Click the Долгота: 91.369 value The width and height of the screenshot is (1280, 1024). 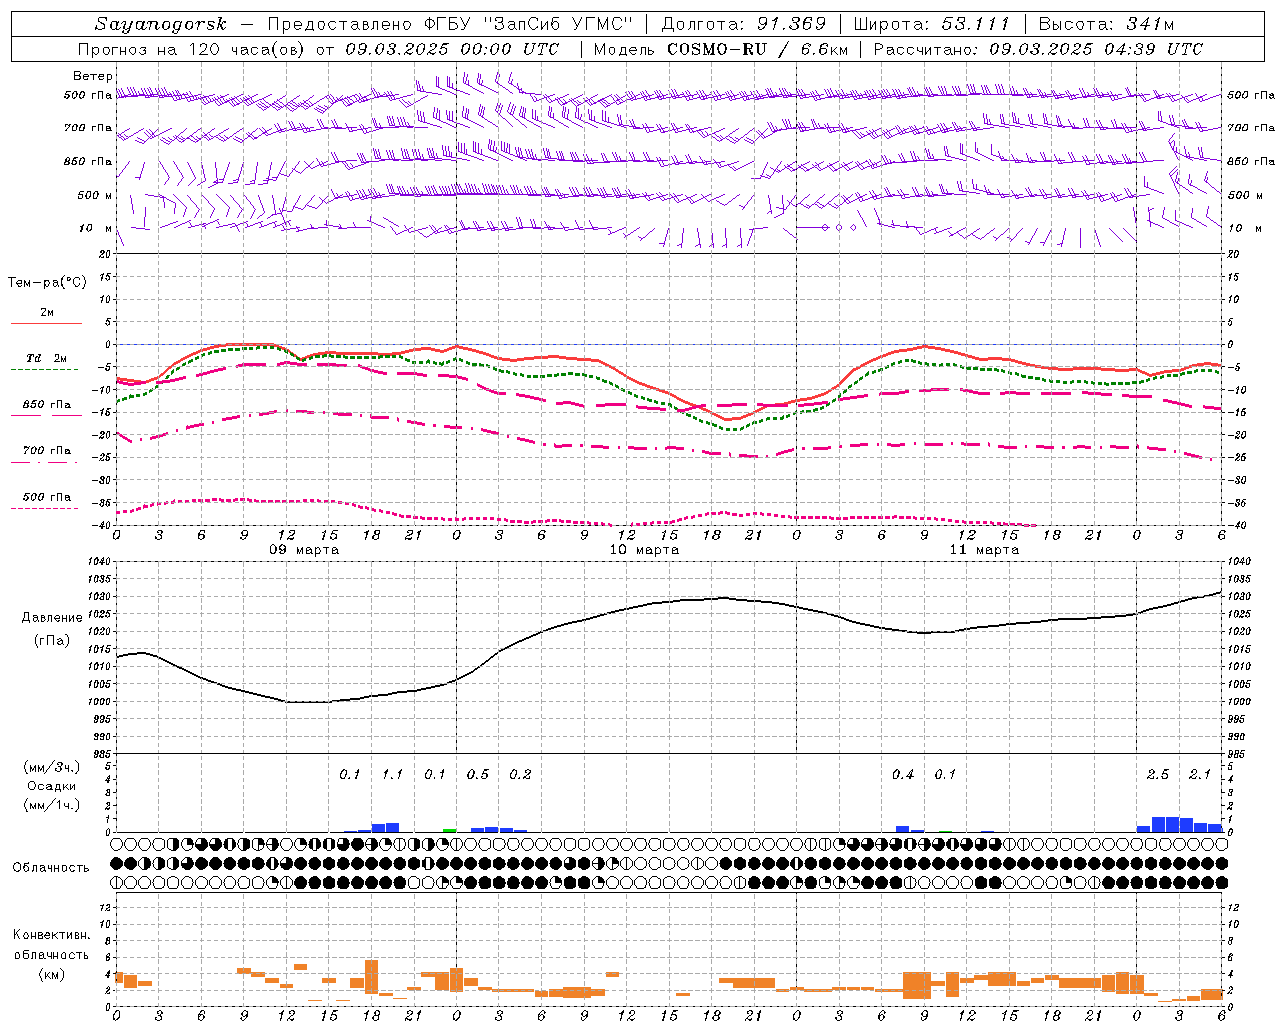pos(744,24)
